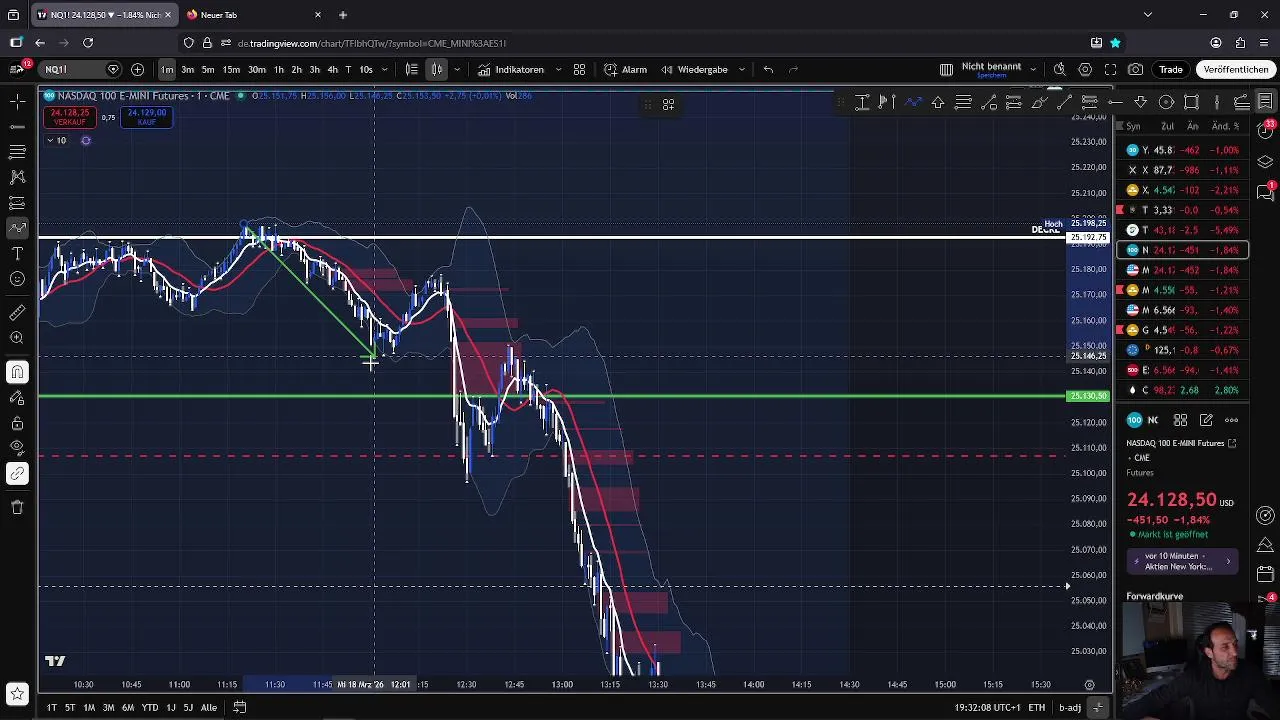Open the go-to-date calendar icon

pos(240,707)
